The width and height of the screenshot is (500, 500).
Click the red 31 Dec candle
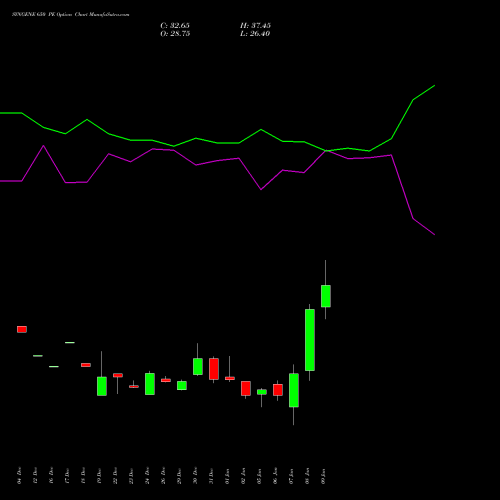click(214, 369)
